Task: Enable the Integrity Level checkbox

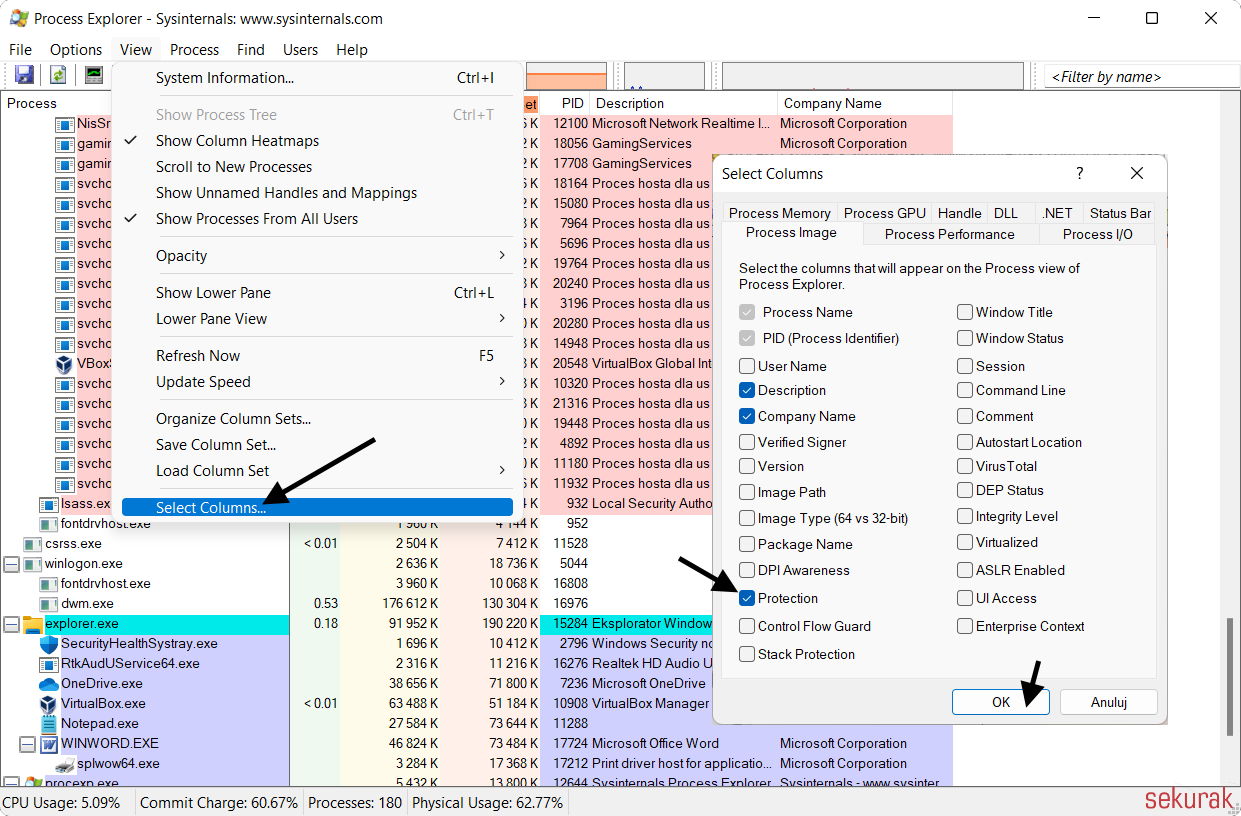Action: pos(965,516)
